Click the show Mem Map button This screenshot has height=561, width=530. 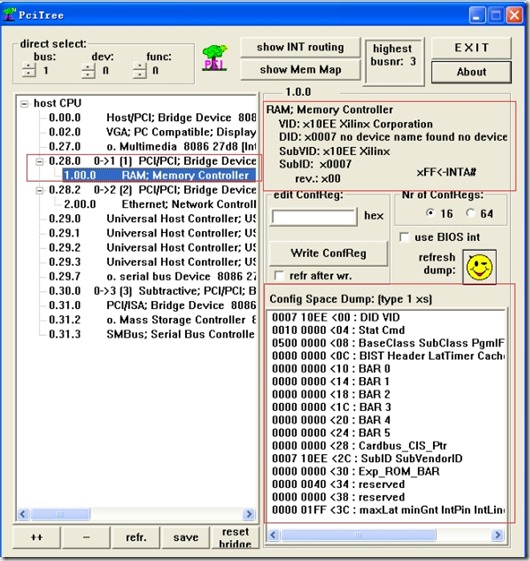[300, 69]
